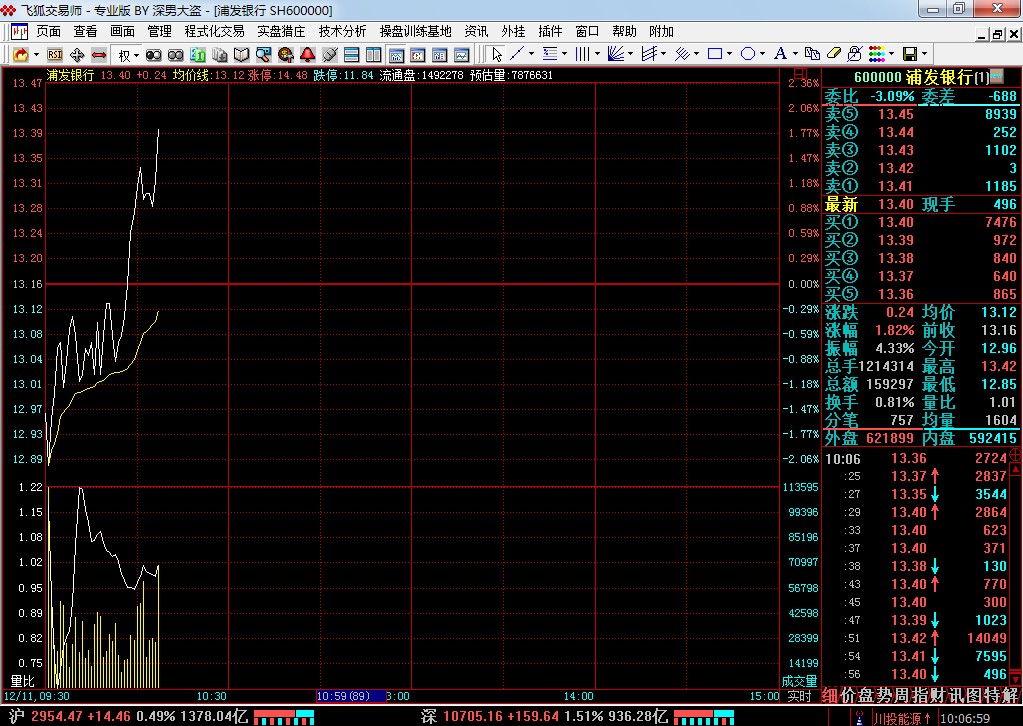
Task: Select the ellipse drawing tool
Action: tap(748, 53)
